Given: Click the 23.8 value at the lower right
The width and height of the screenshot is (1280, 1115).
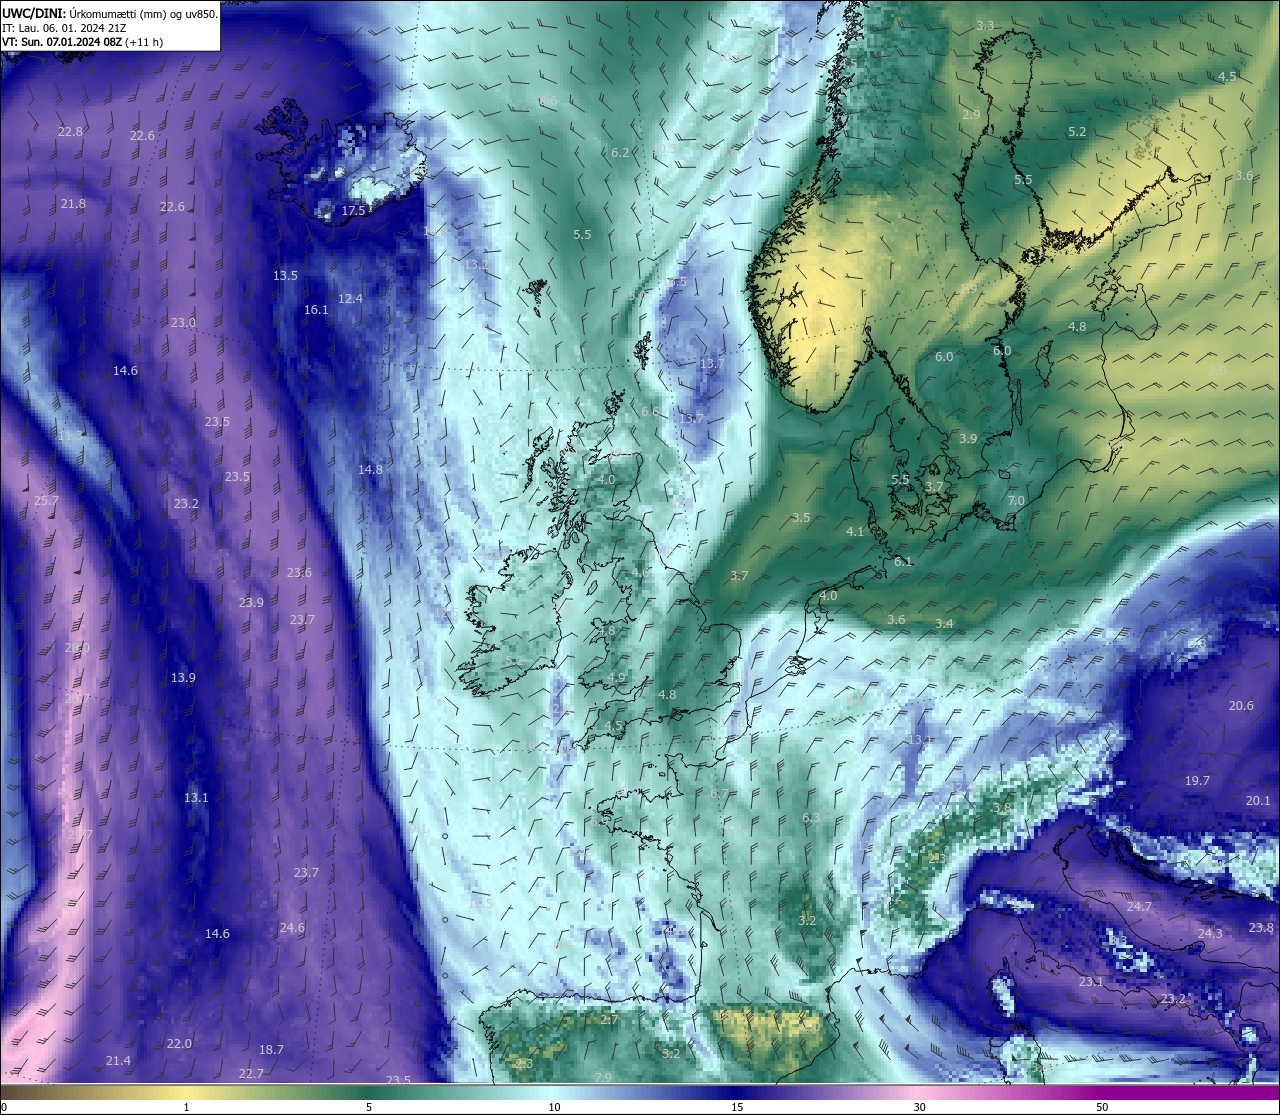Looking at the screenshot, I should point(1261,927).
